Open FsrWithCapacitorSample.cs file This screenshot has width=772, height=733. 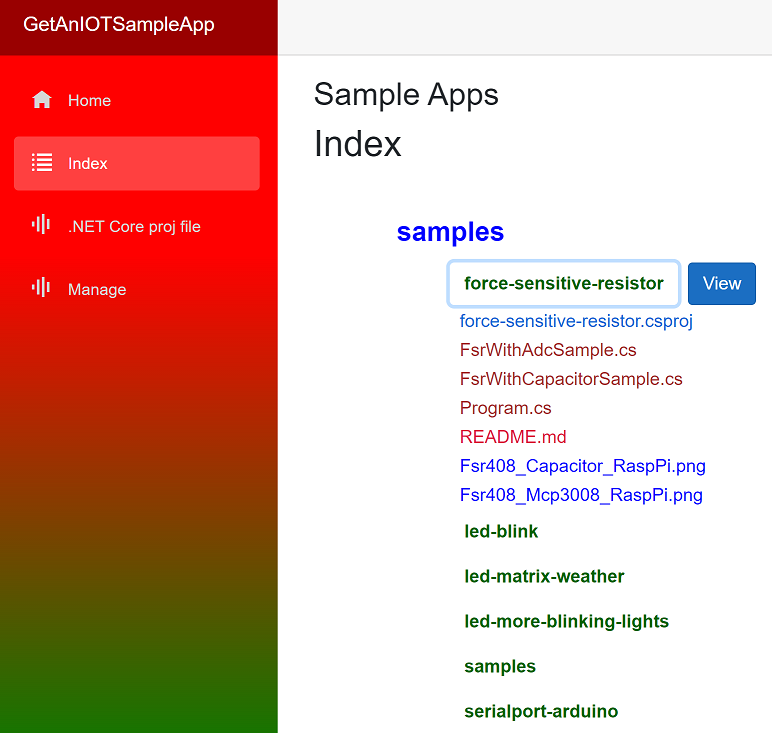pyautogui.click(x=571, y=379)
